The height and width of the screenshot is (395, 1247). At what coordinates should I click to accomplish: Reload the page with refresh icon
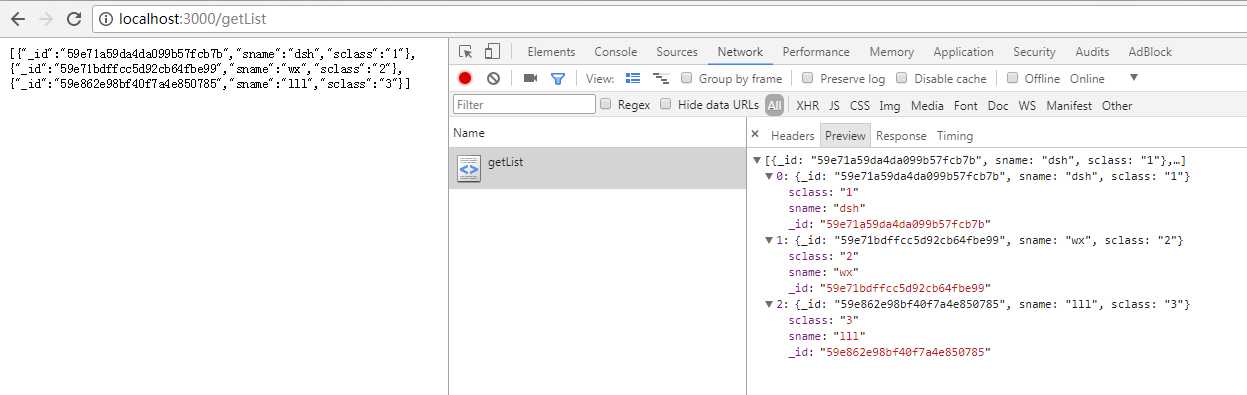(x=74, y=18)
